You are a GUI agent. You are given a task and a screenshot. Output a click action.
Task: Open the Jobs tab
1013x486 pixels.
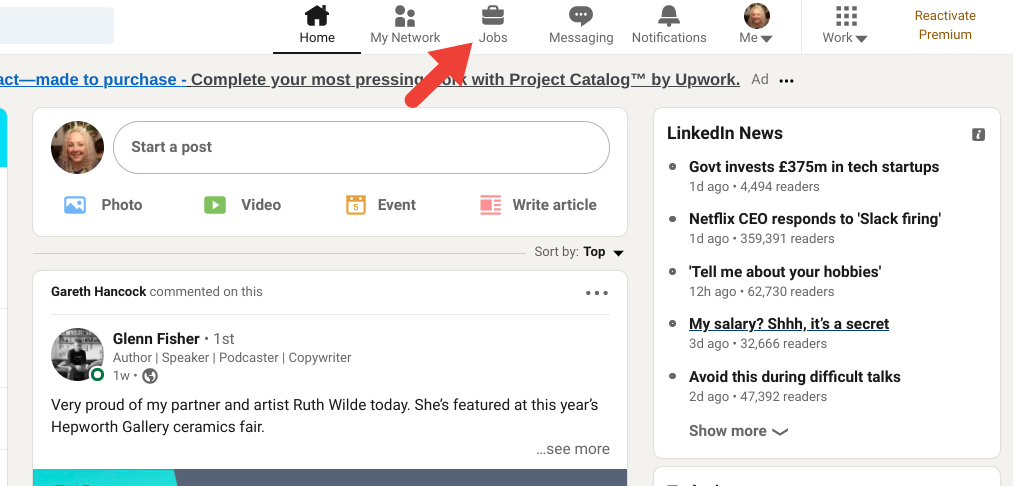493,25
